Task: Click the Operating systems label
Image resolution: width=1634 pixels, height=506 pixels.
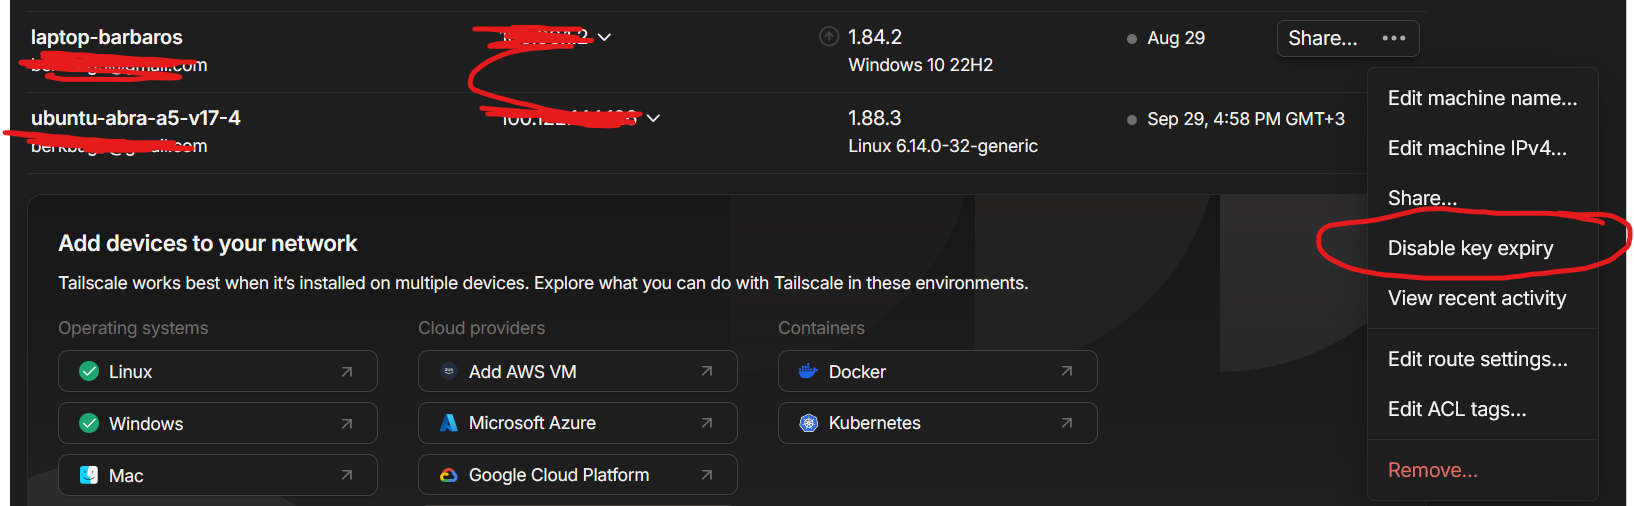Action: (x=133, y=328)
